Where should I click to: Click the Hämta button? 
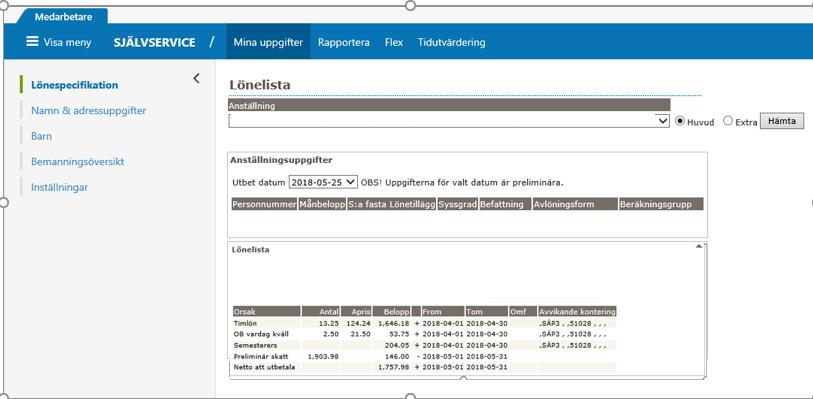pos(782,121)
